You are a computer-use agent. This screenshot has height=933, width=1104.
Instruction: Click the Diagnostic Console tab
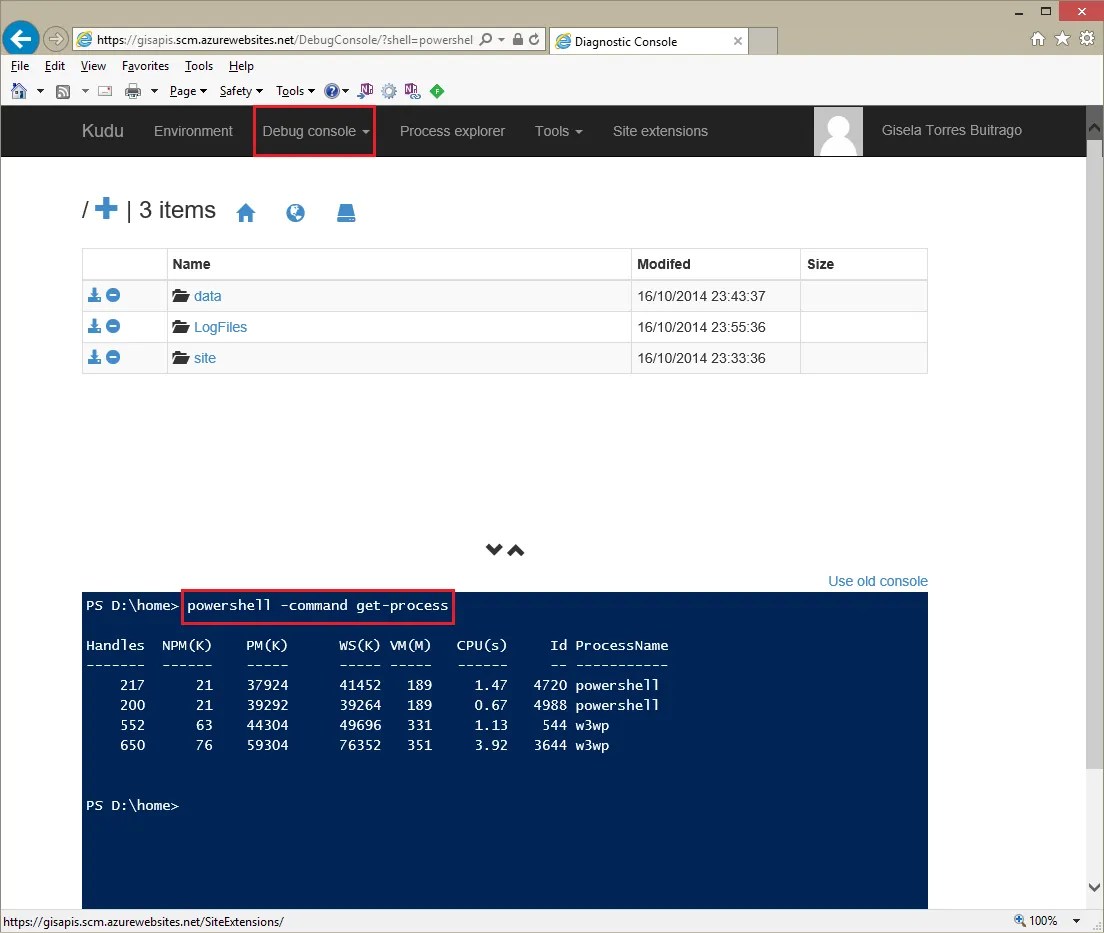tap(647, 41)
